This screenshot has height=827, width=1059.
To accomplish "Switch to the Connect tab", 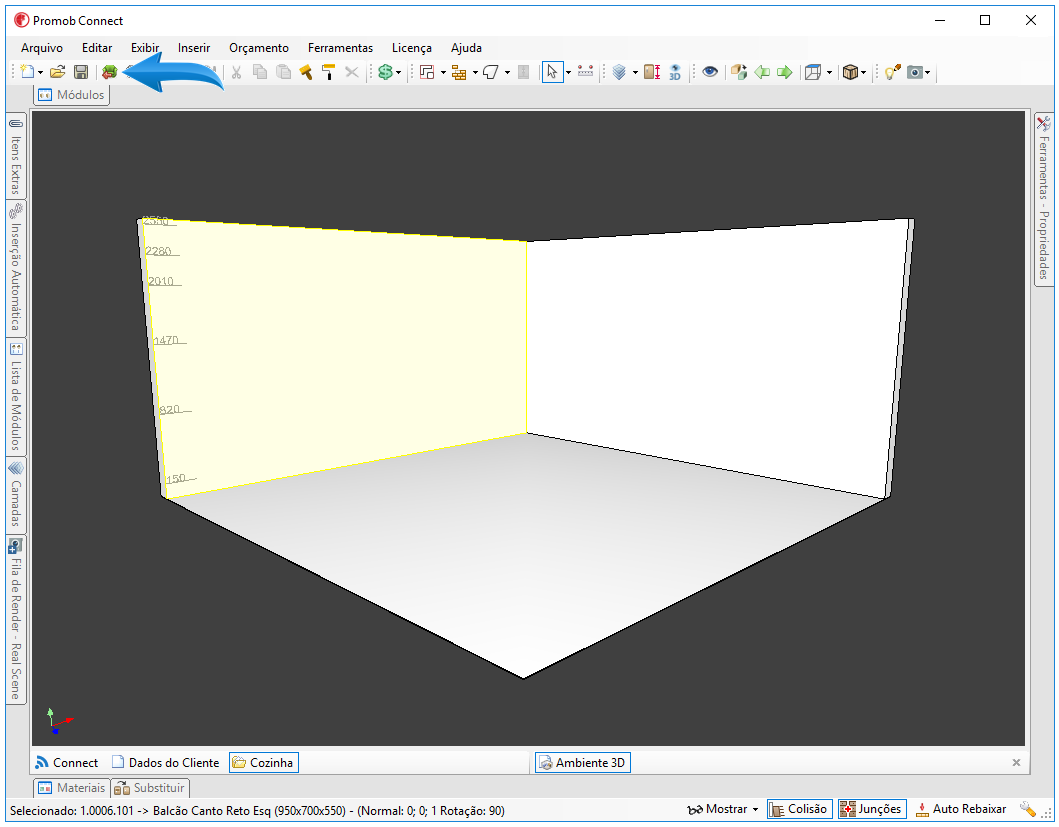I will point(67,763).
